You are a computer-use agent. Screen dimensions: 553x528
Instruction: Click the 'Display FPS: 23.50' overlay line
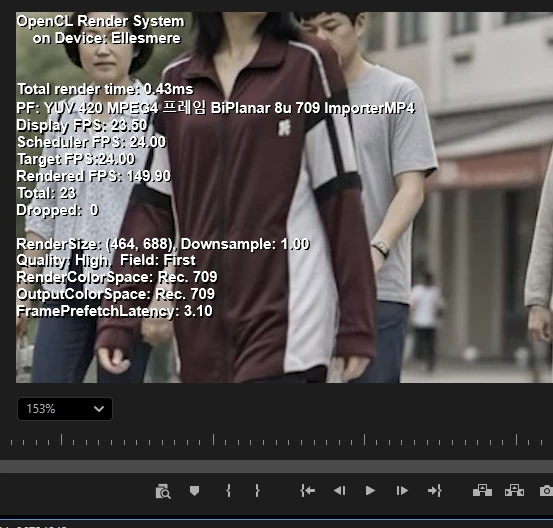coord(82,125)
